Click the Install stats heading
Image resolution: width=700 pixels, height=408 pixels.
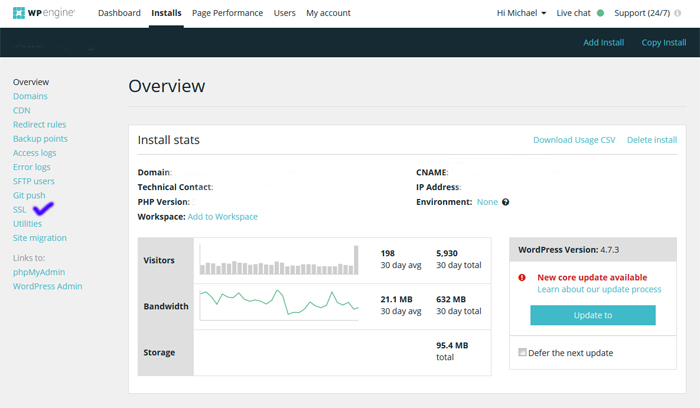(x=168, y=140)
